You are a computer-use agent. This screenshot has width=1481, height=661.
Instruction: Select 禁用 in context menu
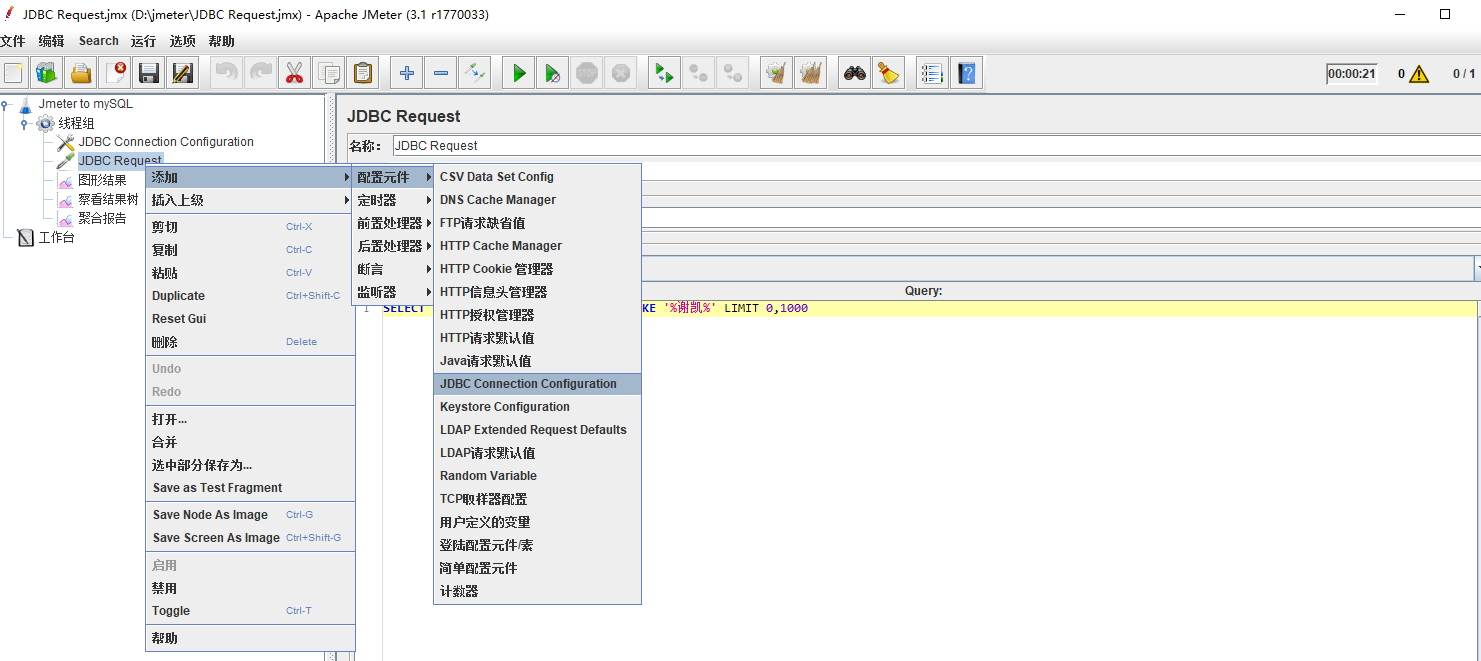coord(250,588)
